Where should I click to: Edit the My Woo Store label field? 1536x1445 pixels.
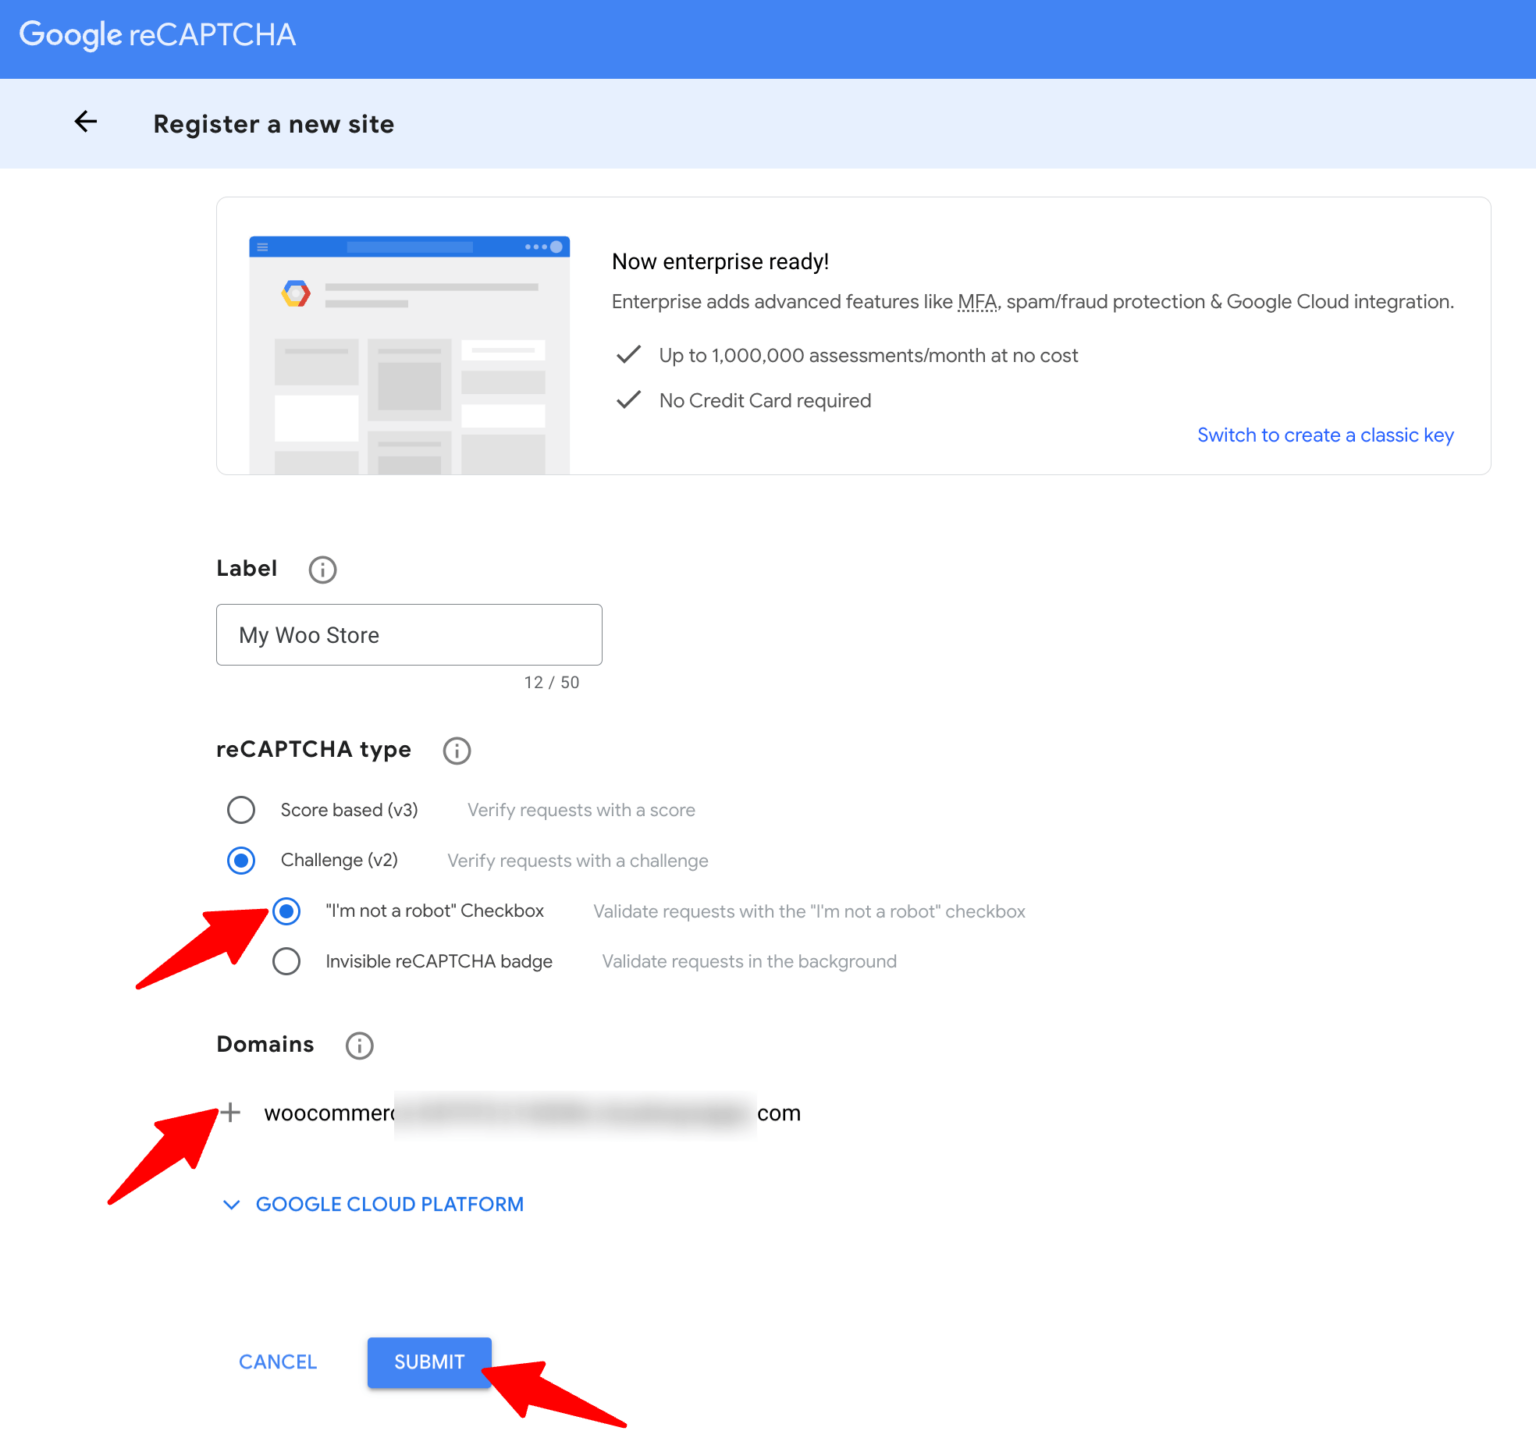click(408, 635)
